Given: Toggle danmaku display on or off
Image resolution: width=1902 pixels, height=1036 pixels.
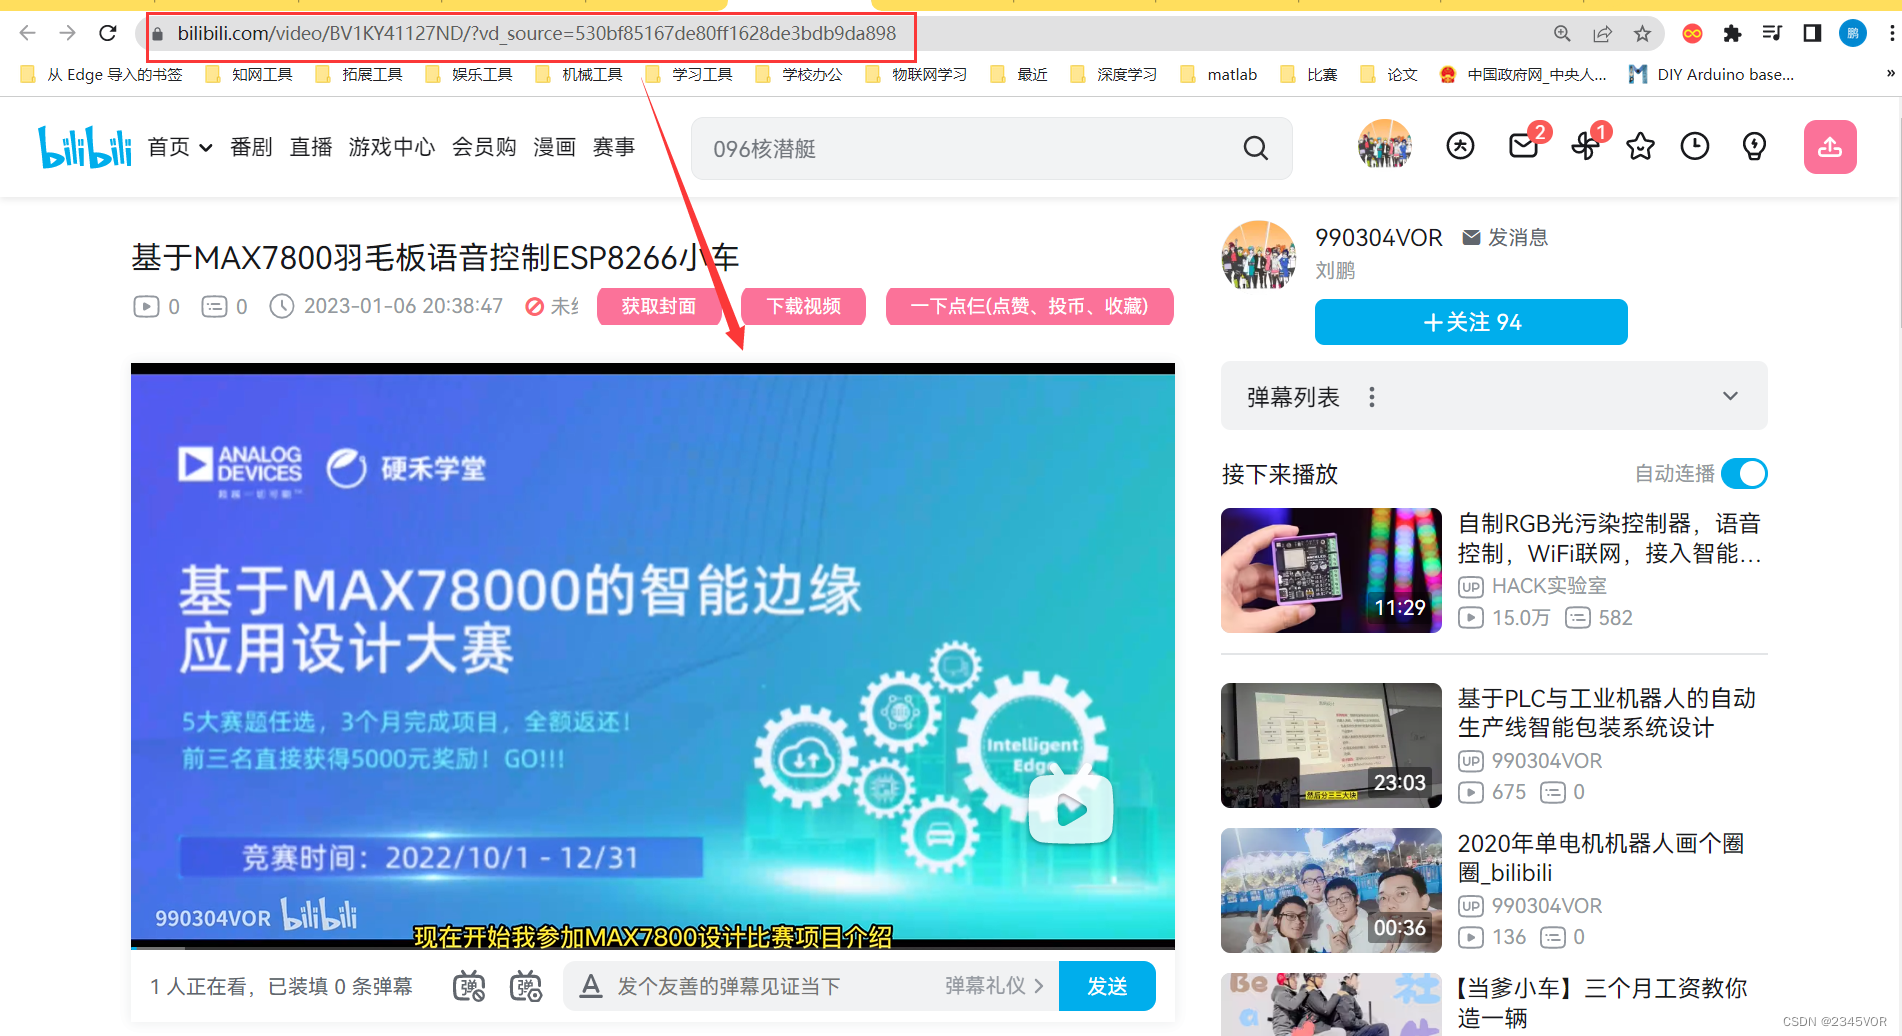Looking at the screenshot, I should pyautogui.click(x=469, y=986).
